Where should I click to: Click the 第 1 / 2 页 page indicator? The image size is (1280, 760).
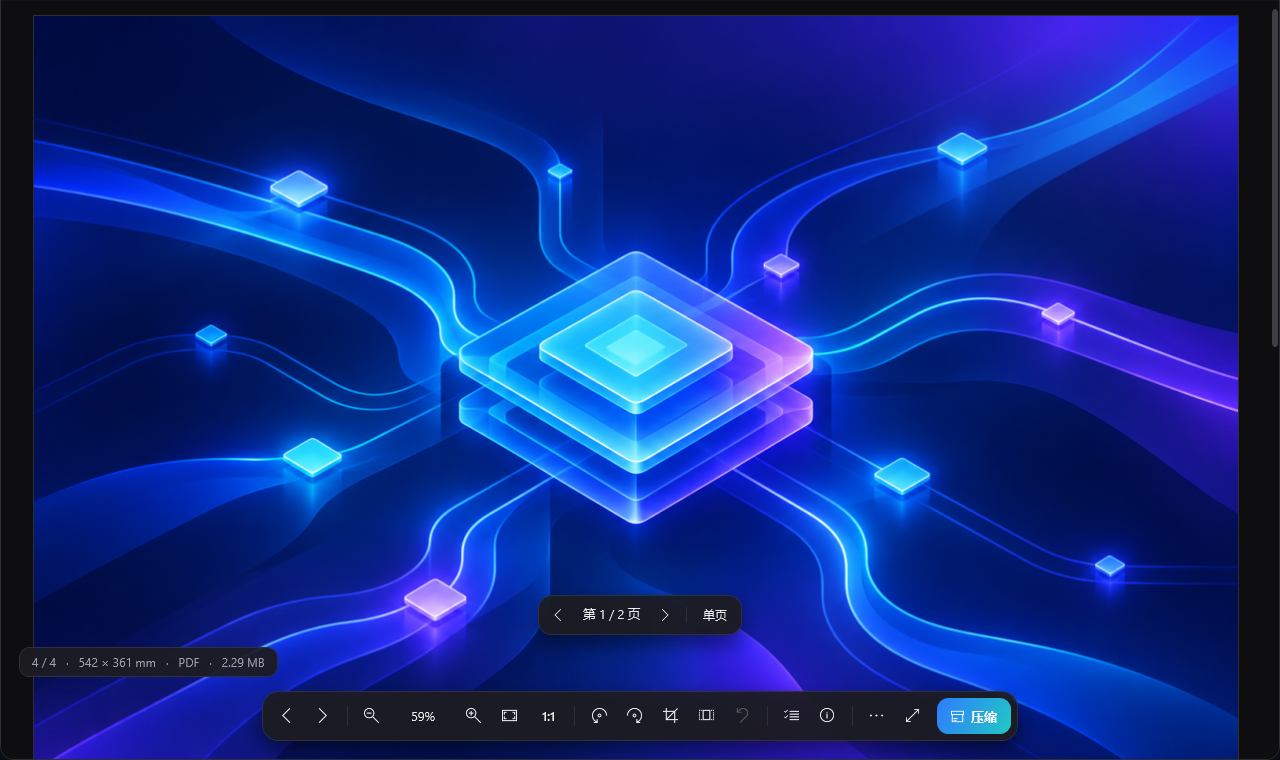pyautogui.click(x=612, y=615)
